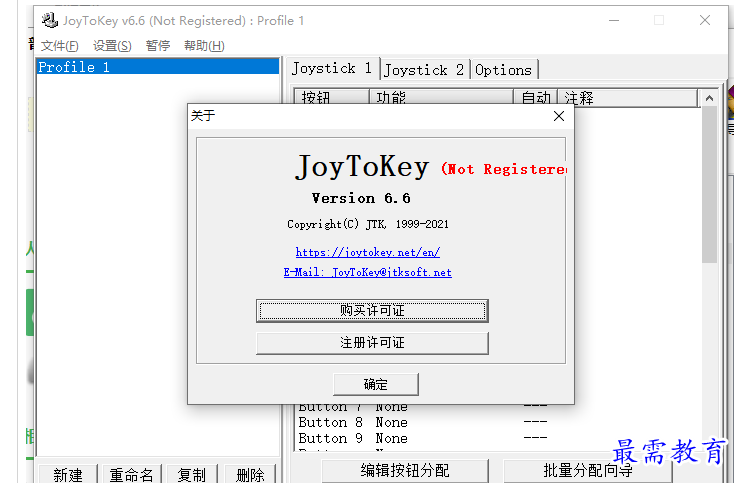This screenshot has height=483, width=734.
Task: Click the button list scroll up arrow
Action: (x=709, y=98)
